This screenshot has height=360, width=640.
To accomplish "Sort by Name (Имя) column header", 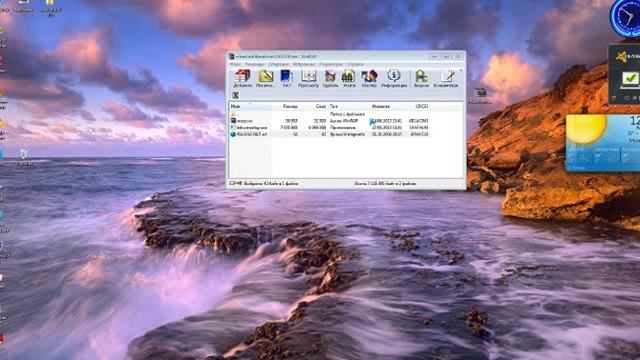I will coord(250,106).
